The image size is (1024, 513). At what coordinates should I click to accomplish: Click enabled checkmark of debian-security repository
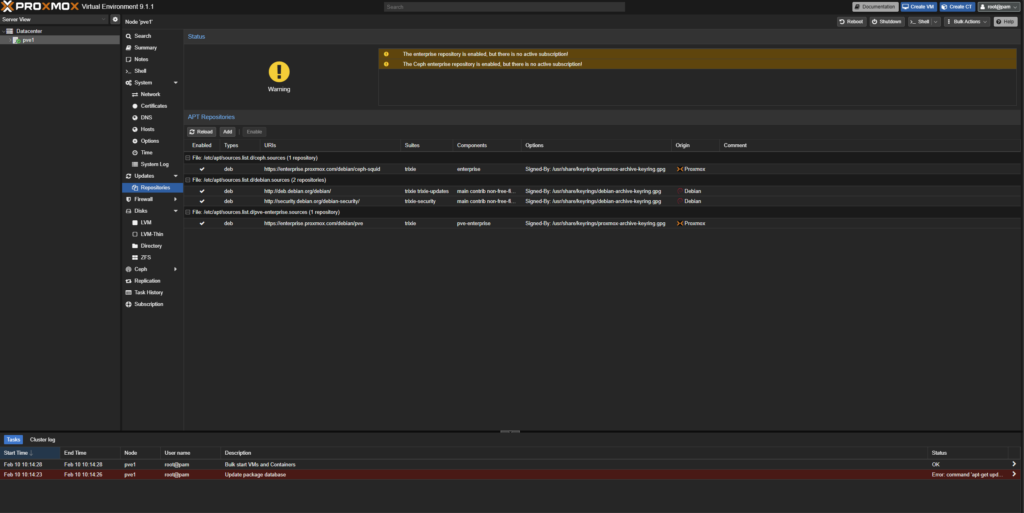coord(202,201)
